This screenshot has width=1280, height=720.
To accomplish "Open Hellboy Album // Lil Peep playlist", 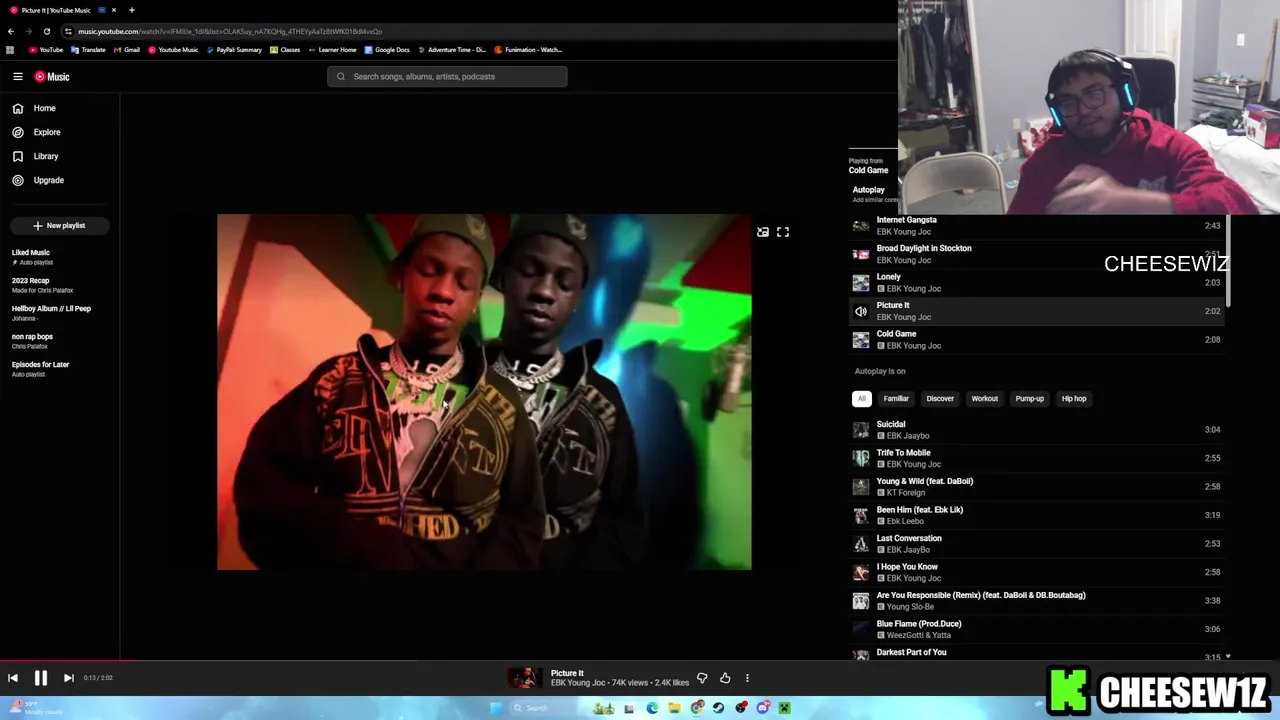I will (x=51, y=313).
